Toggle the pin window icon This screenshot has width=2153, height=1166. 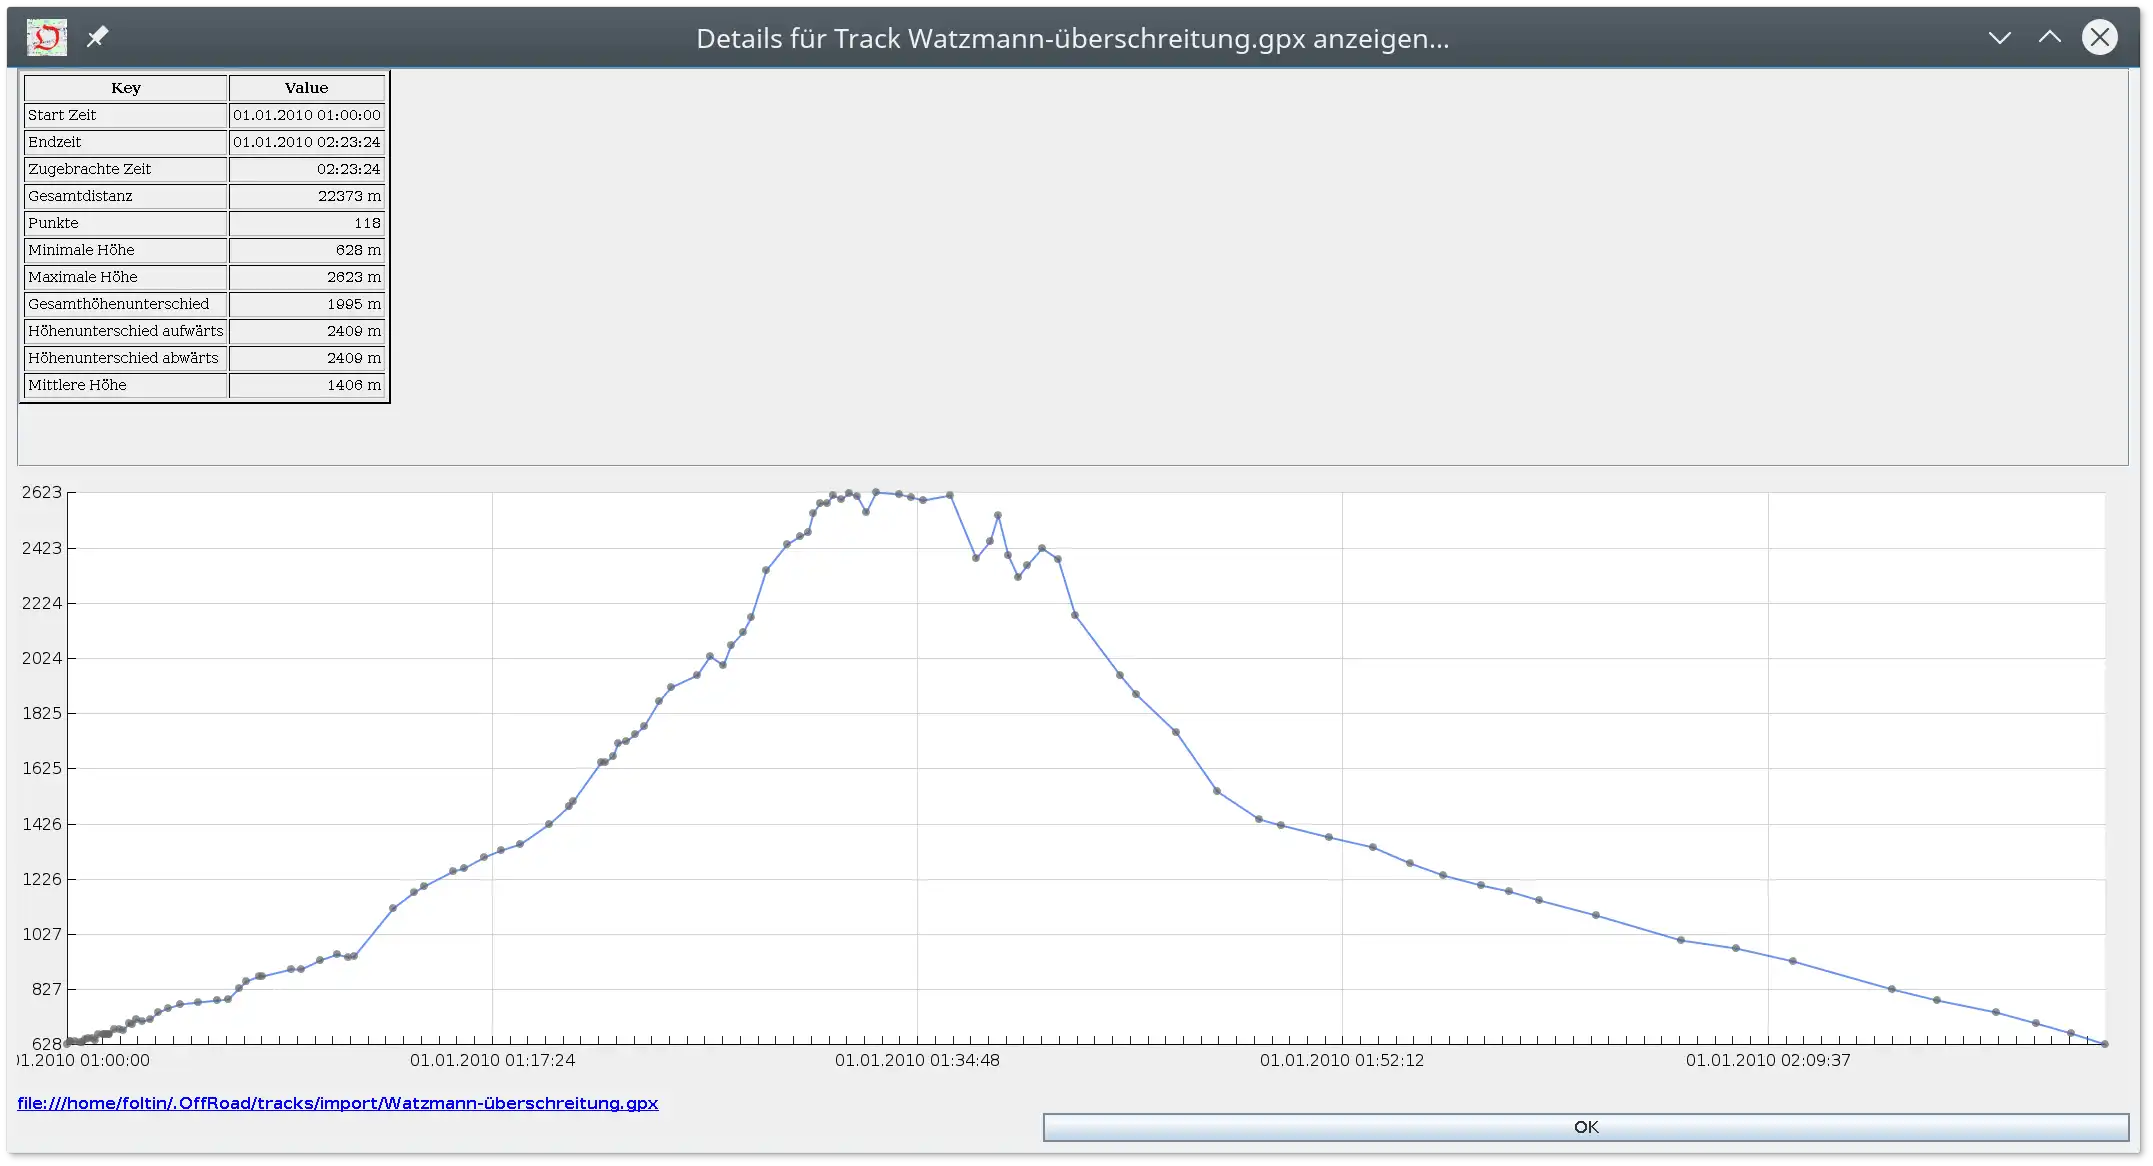[97, 38]
